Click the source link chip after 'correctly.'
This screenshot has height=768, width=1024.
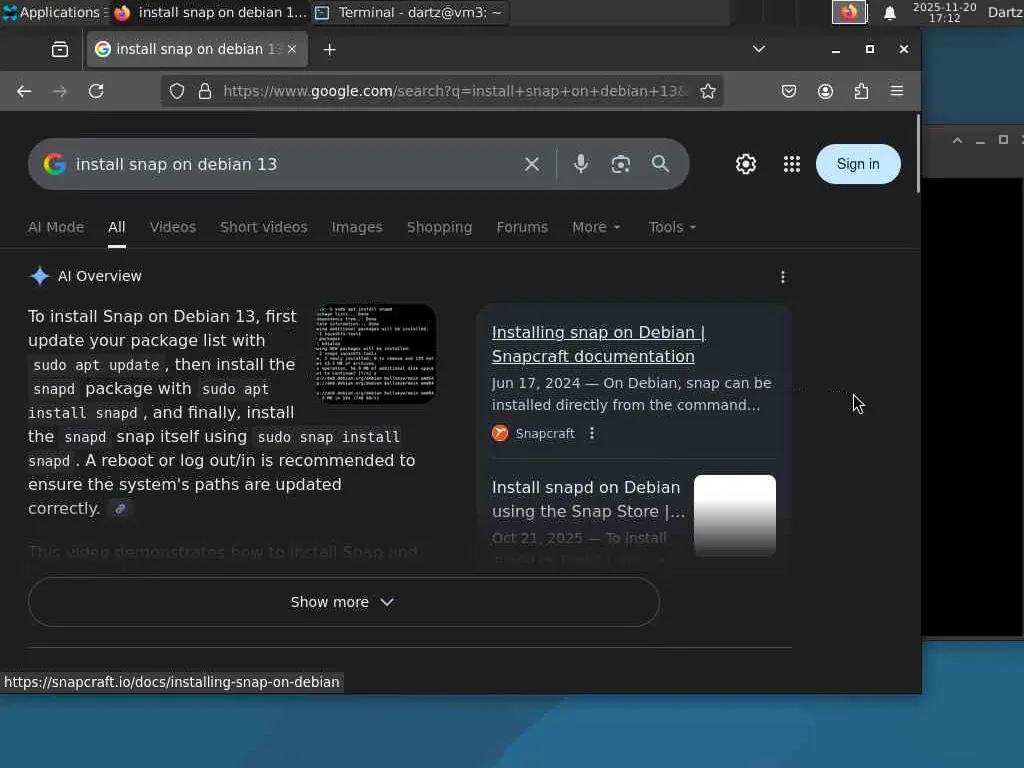click(120, 509)
